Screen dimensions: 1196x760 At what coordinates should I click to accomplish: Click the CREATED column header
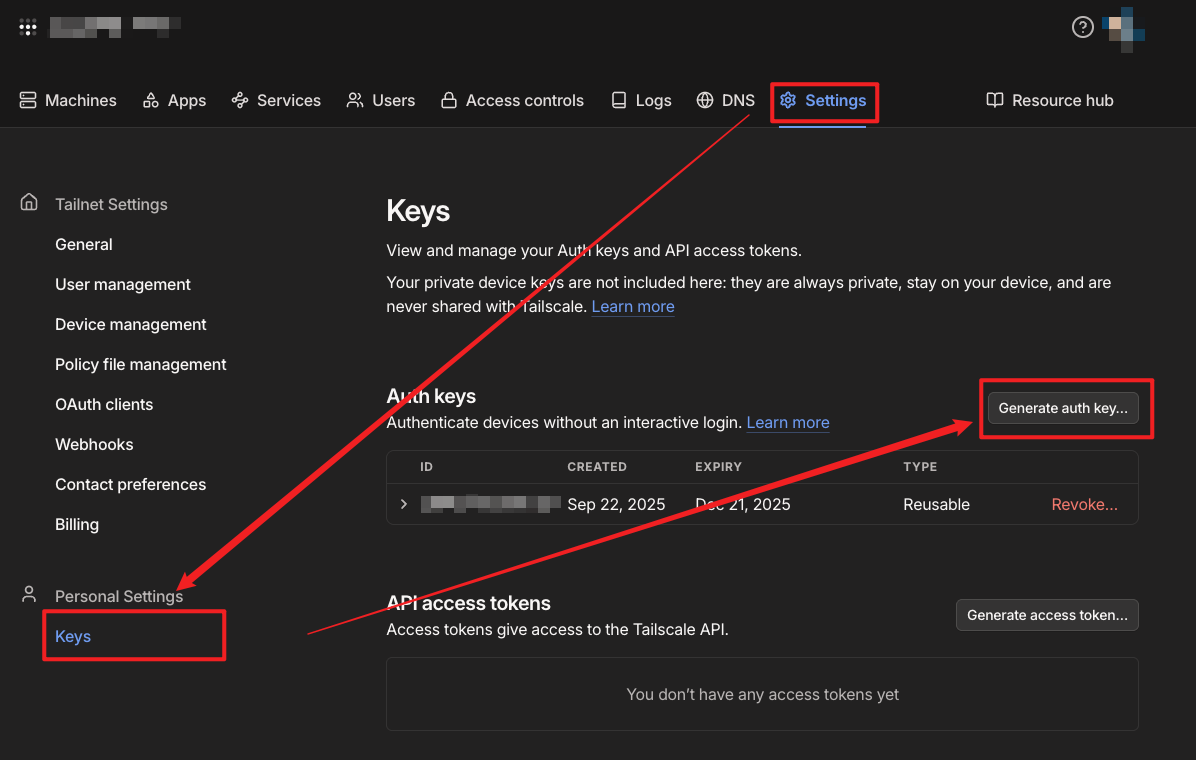pos(597,467)
